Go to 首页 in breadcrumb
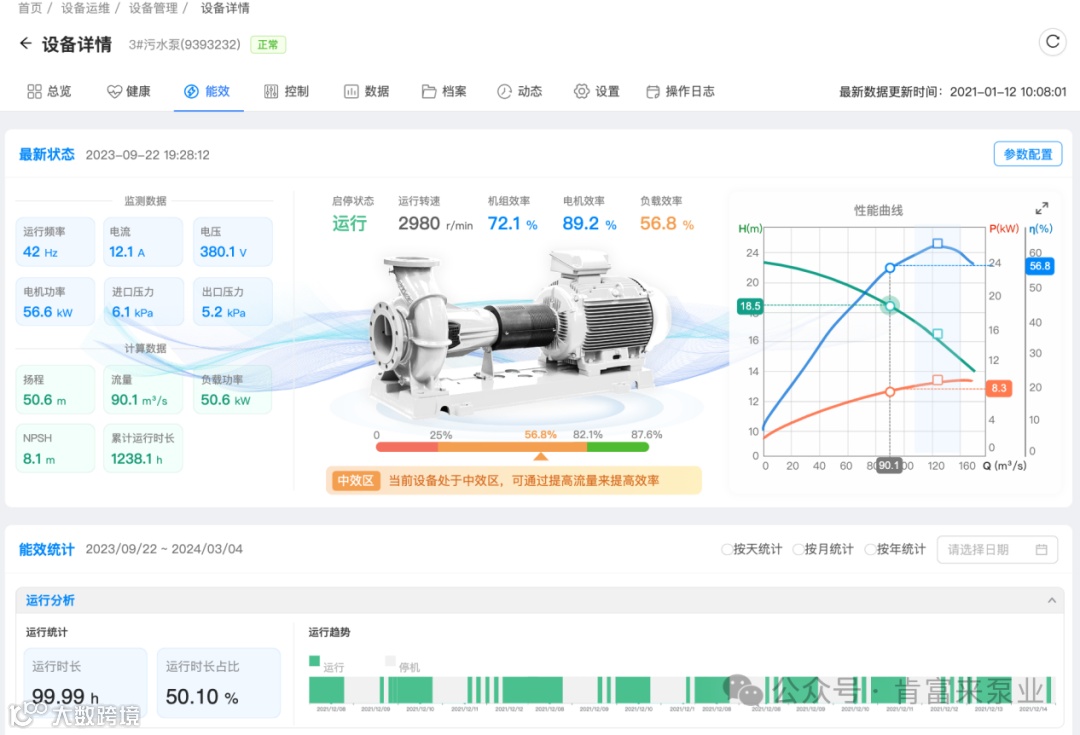The image size is (1080, 735). pos(30,8)
